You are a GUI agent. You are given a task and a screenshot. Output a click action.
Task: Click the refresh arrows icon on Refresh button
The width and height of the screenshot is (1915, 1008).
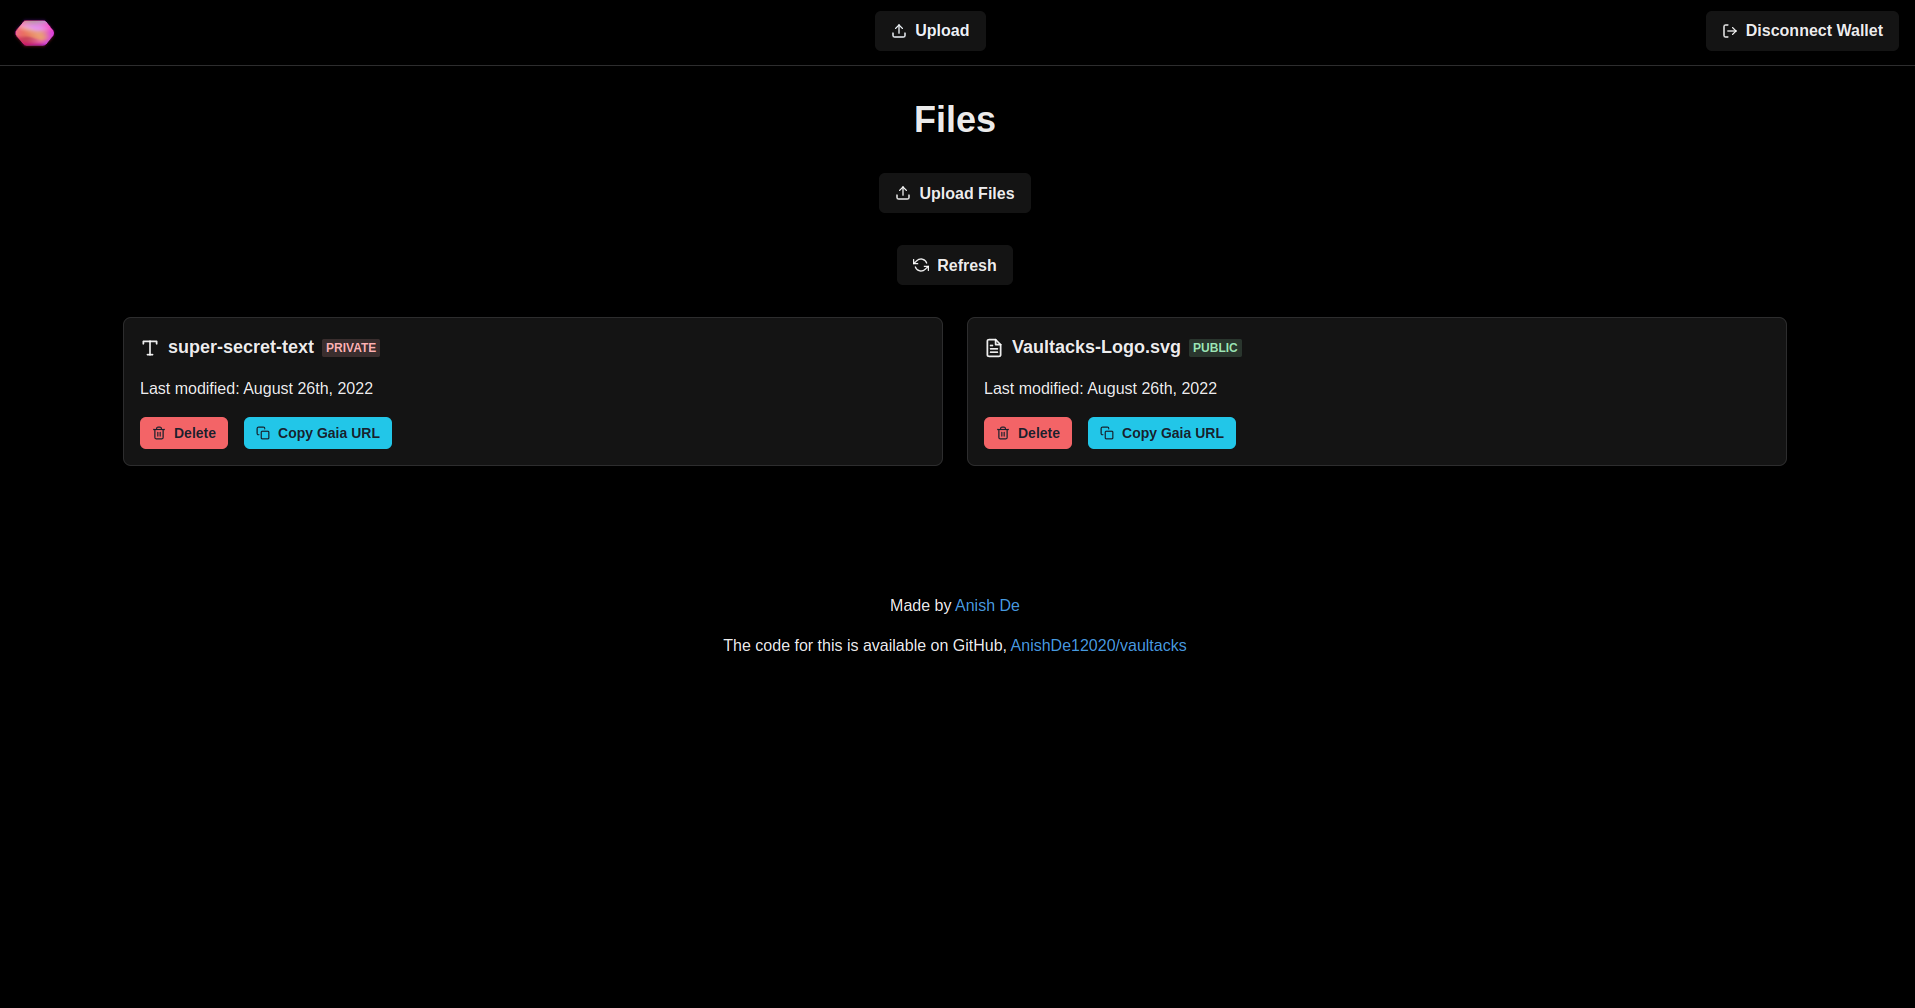[x=920, y=265]
